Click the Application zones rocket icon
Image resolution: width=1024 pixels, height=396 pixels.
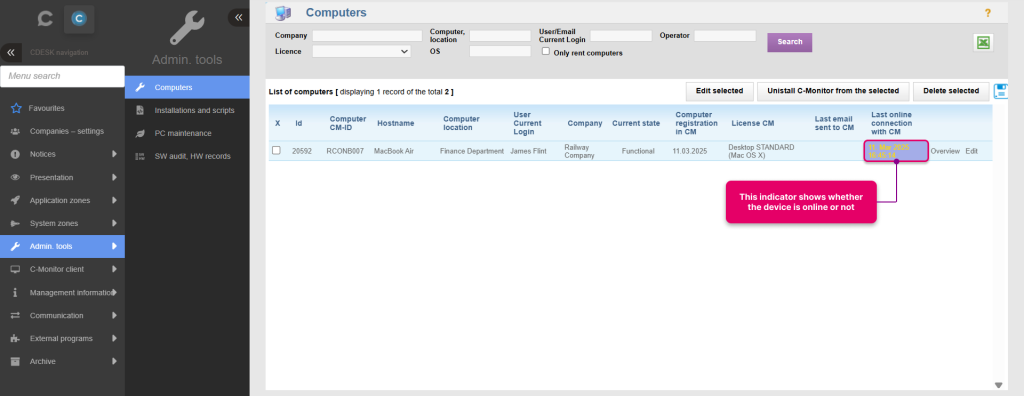(x=16, y=201)
